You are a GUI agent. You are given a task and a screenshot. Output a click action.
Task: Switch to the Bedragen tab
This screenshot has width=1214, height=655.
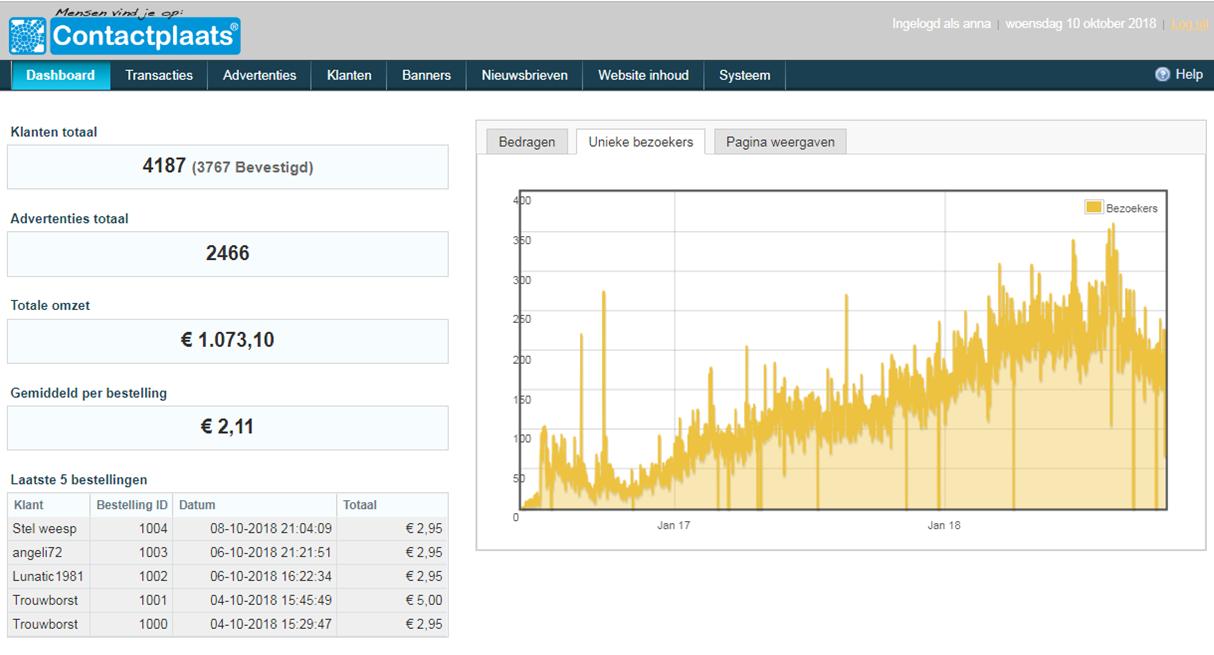527,142
